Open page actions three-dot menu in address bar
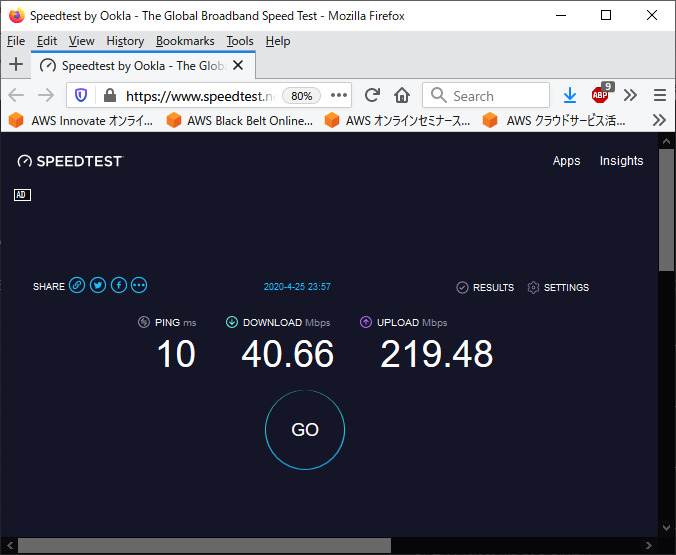This screenshot has height=555, width=676. (x=339, y=96)
